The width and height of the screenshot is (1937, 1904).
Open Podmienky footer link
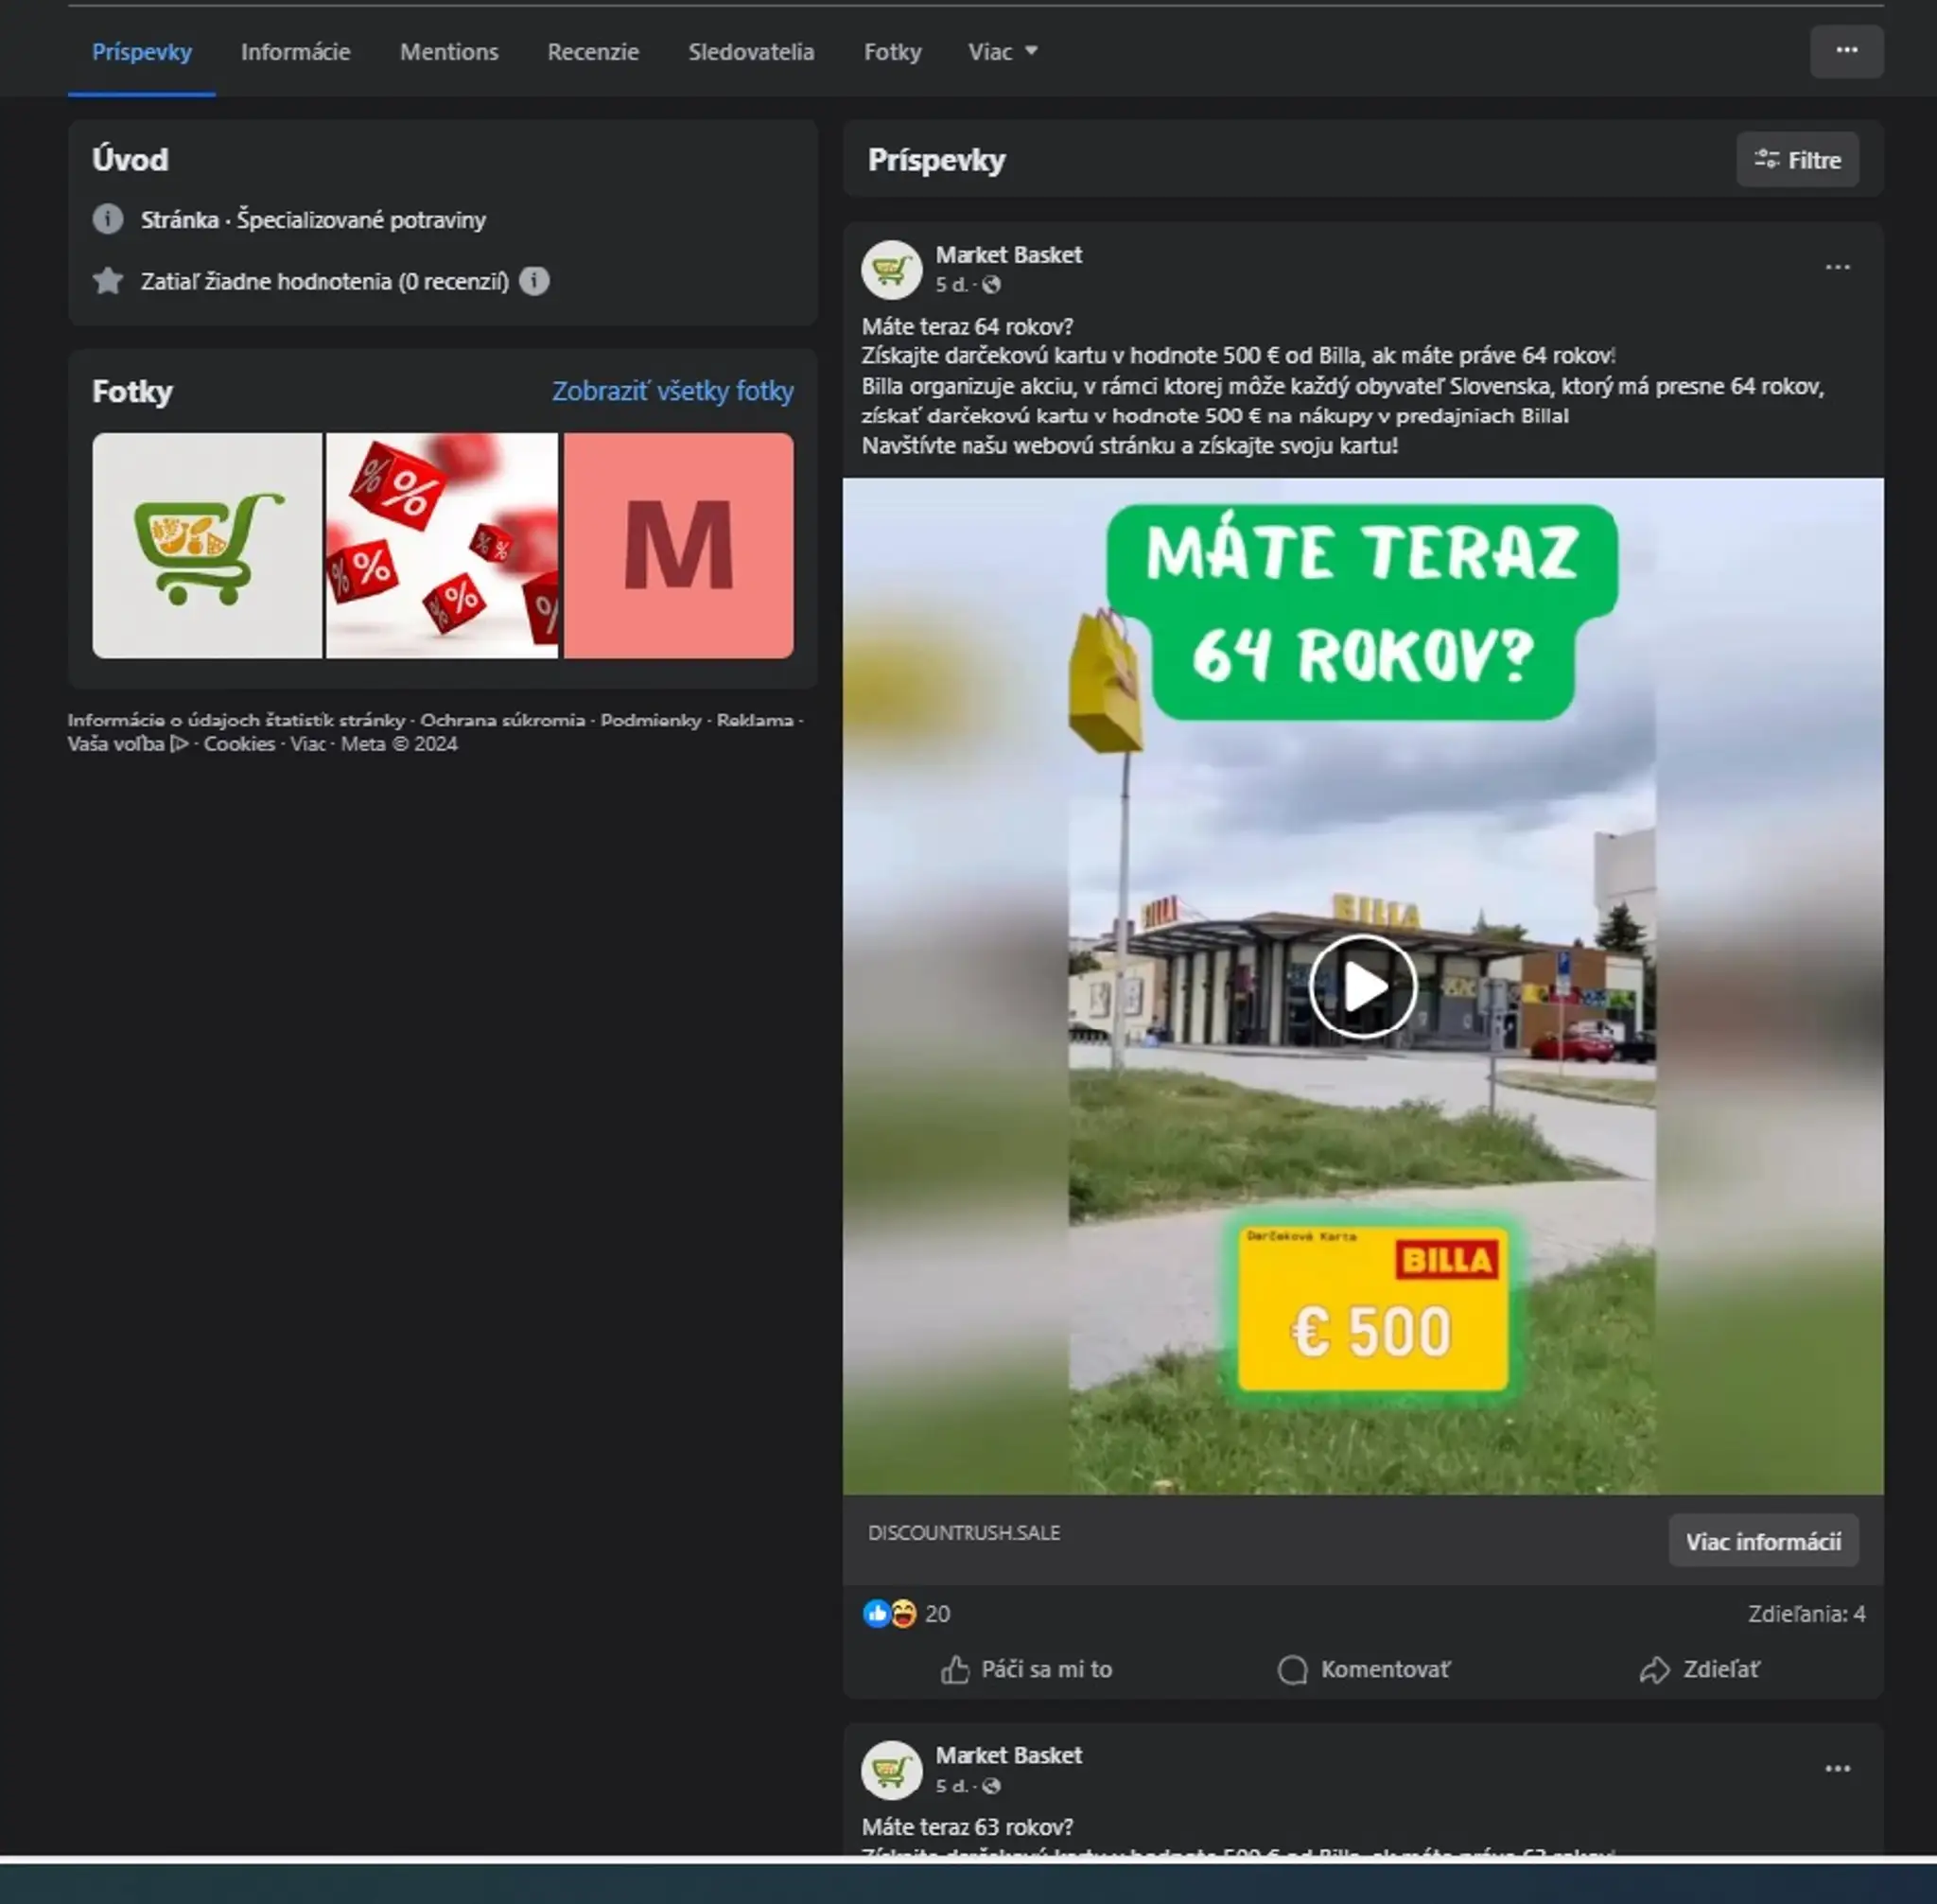click(x=651, y=720)
